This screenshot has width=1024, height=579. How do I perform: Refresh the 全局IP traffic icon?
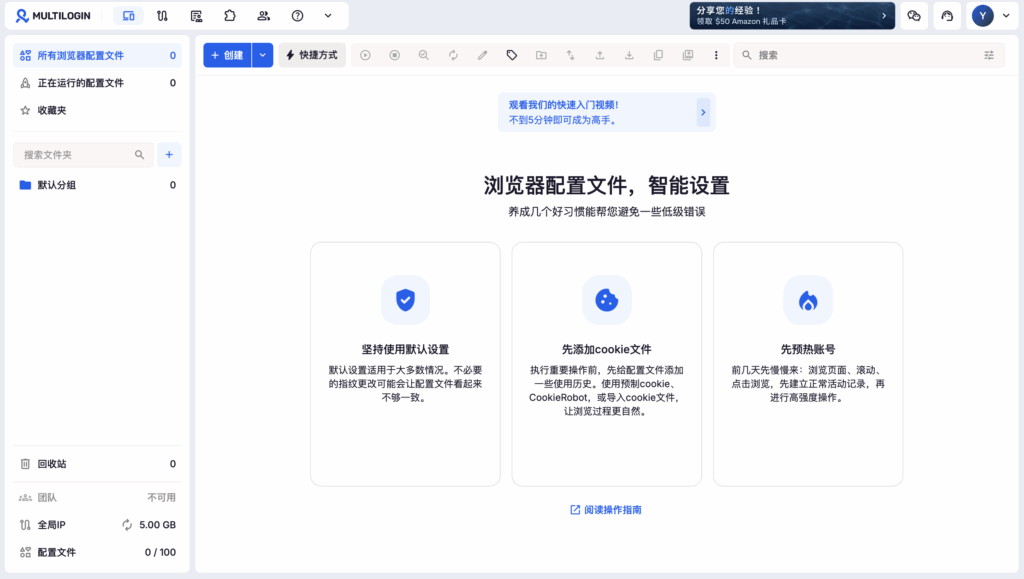click(x=127, y=525)
